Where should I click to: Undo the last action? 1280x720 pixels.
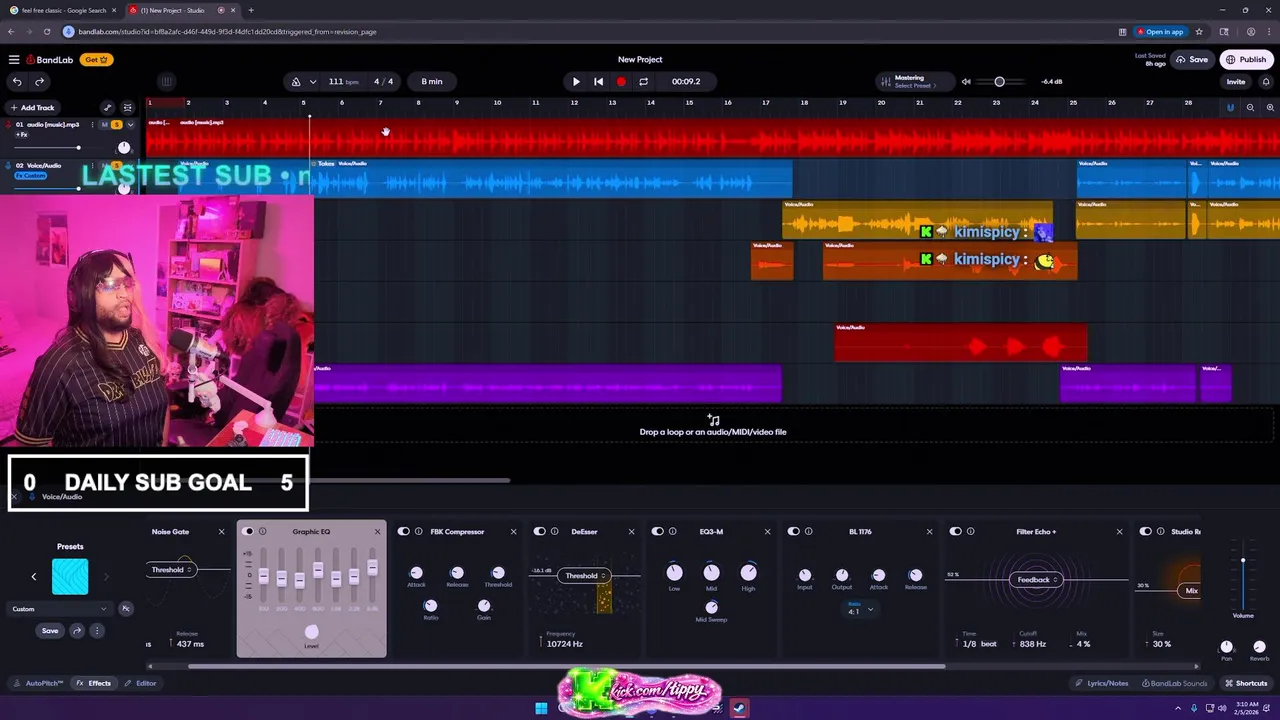click(17, 82)
